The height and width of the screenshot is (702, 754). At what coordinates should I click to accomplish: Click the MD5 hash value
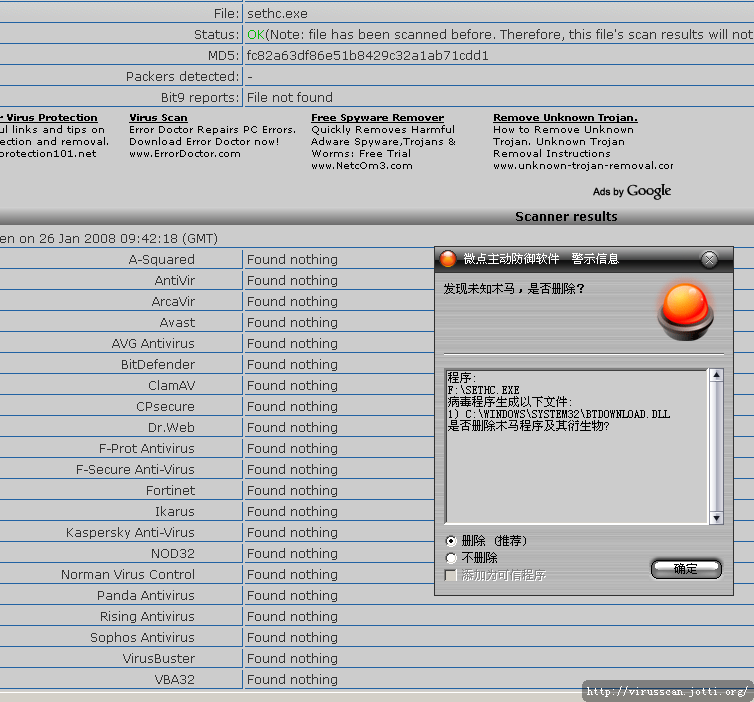pos(367,55)
